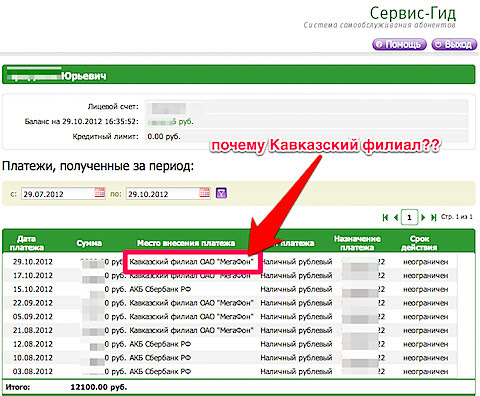Edit the page number field showing 1
Viewport: 480px width, 396px height.
[409, 218]
